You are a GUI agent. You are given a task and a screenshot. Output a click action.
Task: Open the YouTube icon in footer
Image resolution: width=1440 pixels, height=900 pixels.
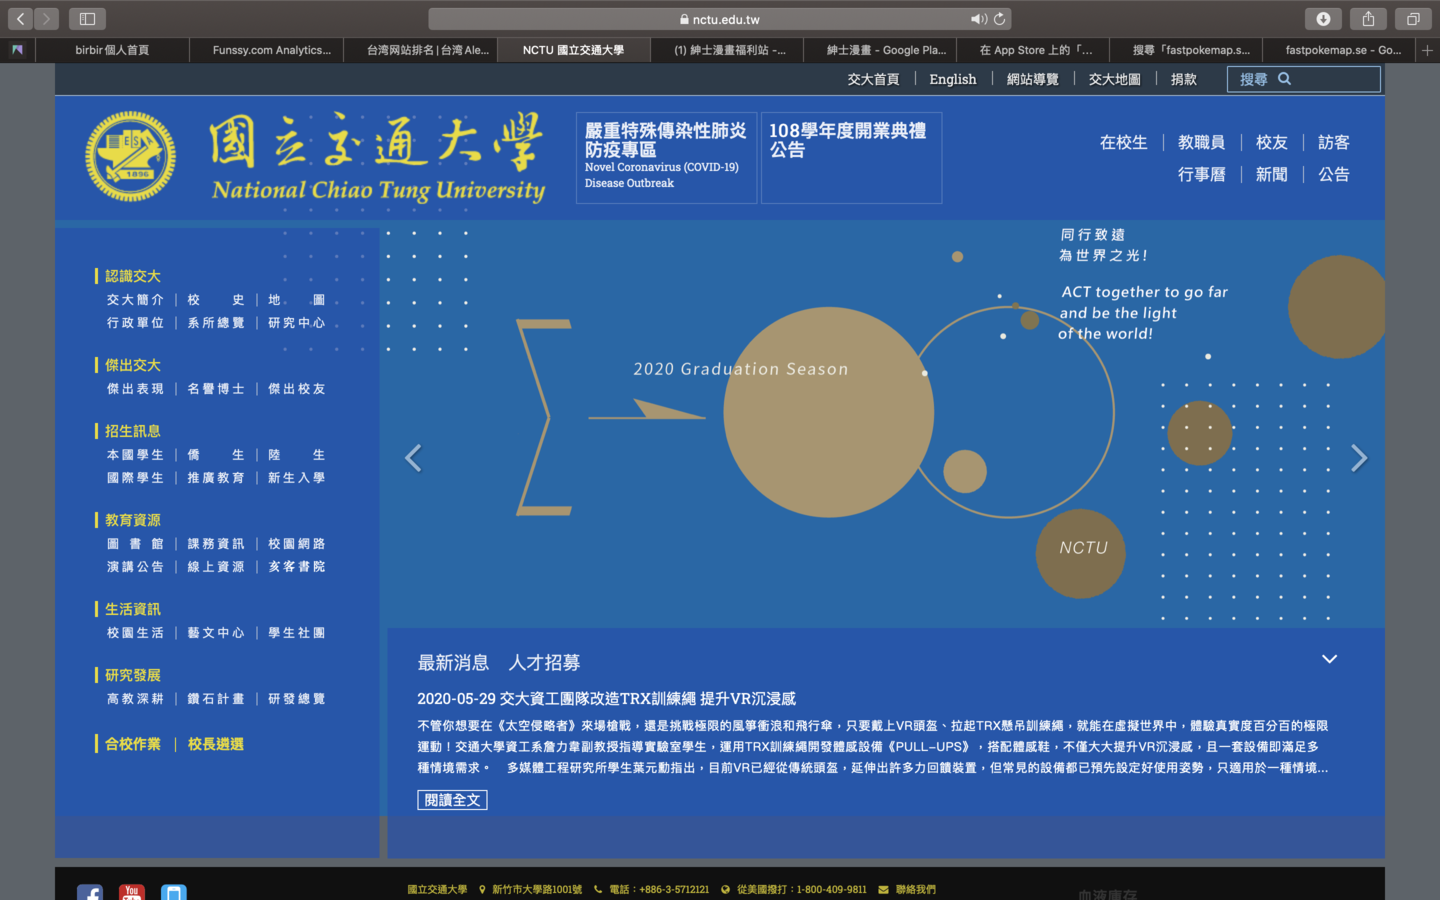pyautogui.click(x=132, y=893)
